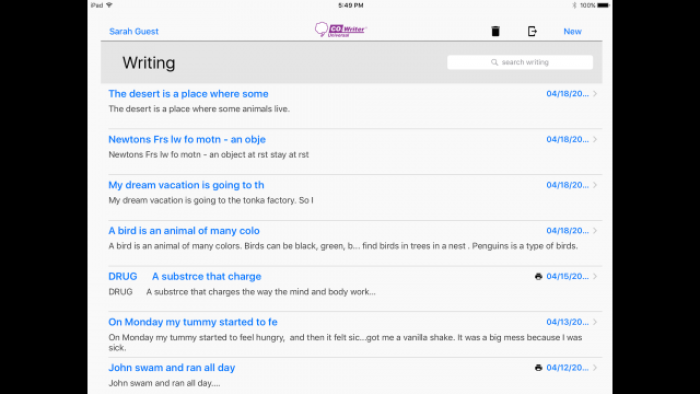The image size is (700, 394).
Task: Click preview text mentioning the tonka factory
Action: tap(211, 200)
